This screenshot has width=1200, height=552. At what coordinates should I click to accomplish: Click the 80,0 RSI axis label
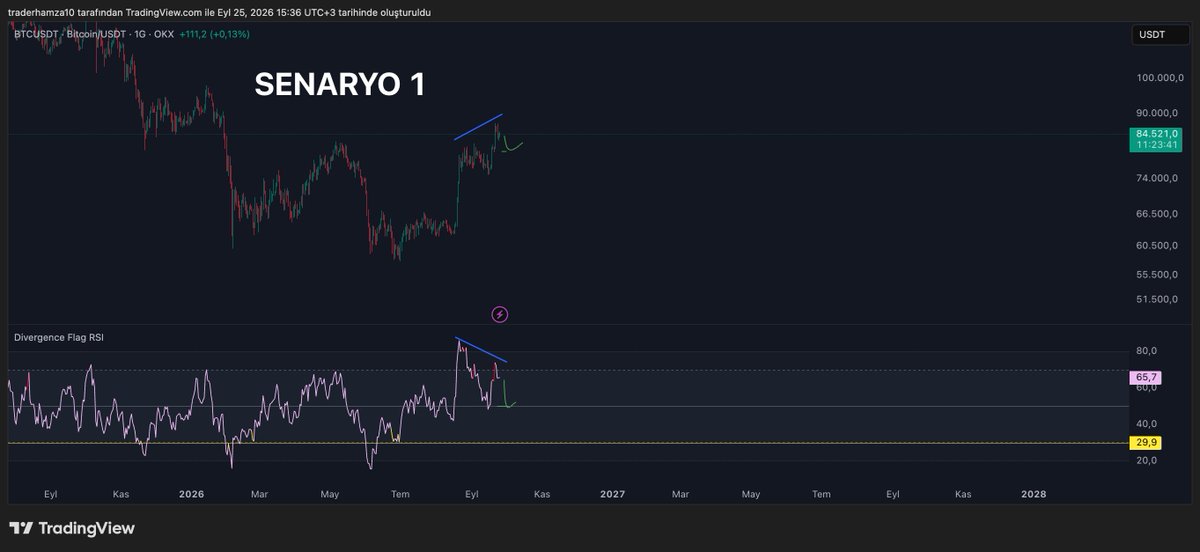1147,351
